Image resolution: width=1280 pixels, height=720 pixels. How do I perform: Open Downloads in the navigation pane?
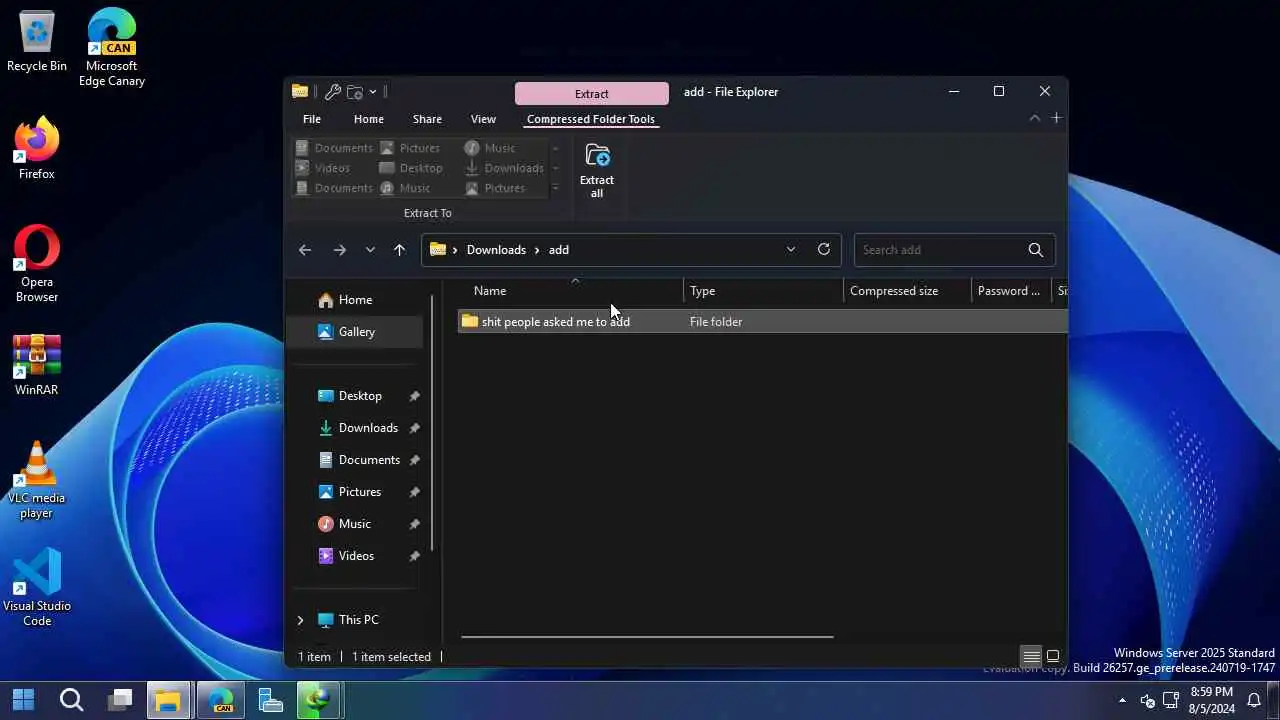(368, 428)
